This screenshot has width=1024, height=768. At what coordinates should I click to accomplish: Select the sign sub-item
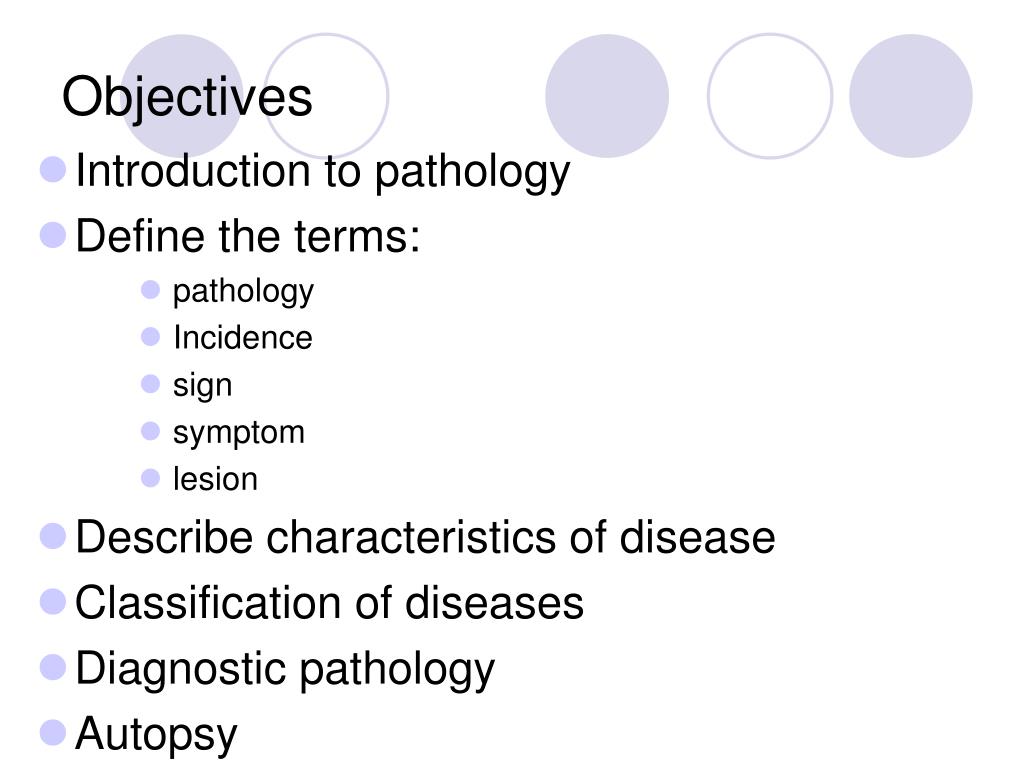[202, 386]
